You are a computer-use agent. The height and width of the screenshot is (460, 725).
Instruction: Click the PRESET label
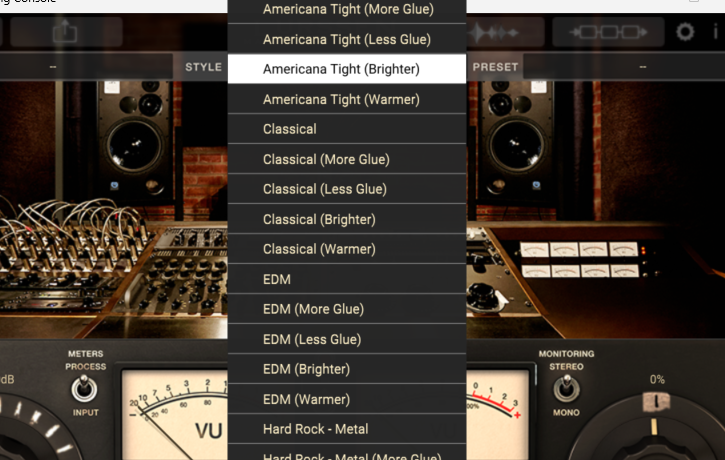[x=495, y=67]
